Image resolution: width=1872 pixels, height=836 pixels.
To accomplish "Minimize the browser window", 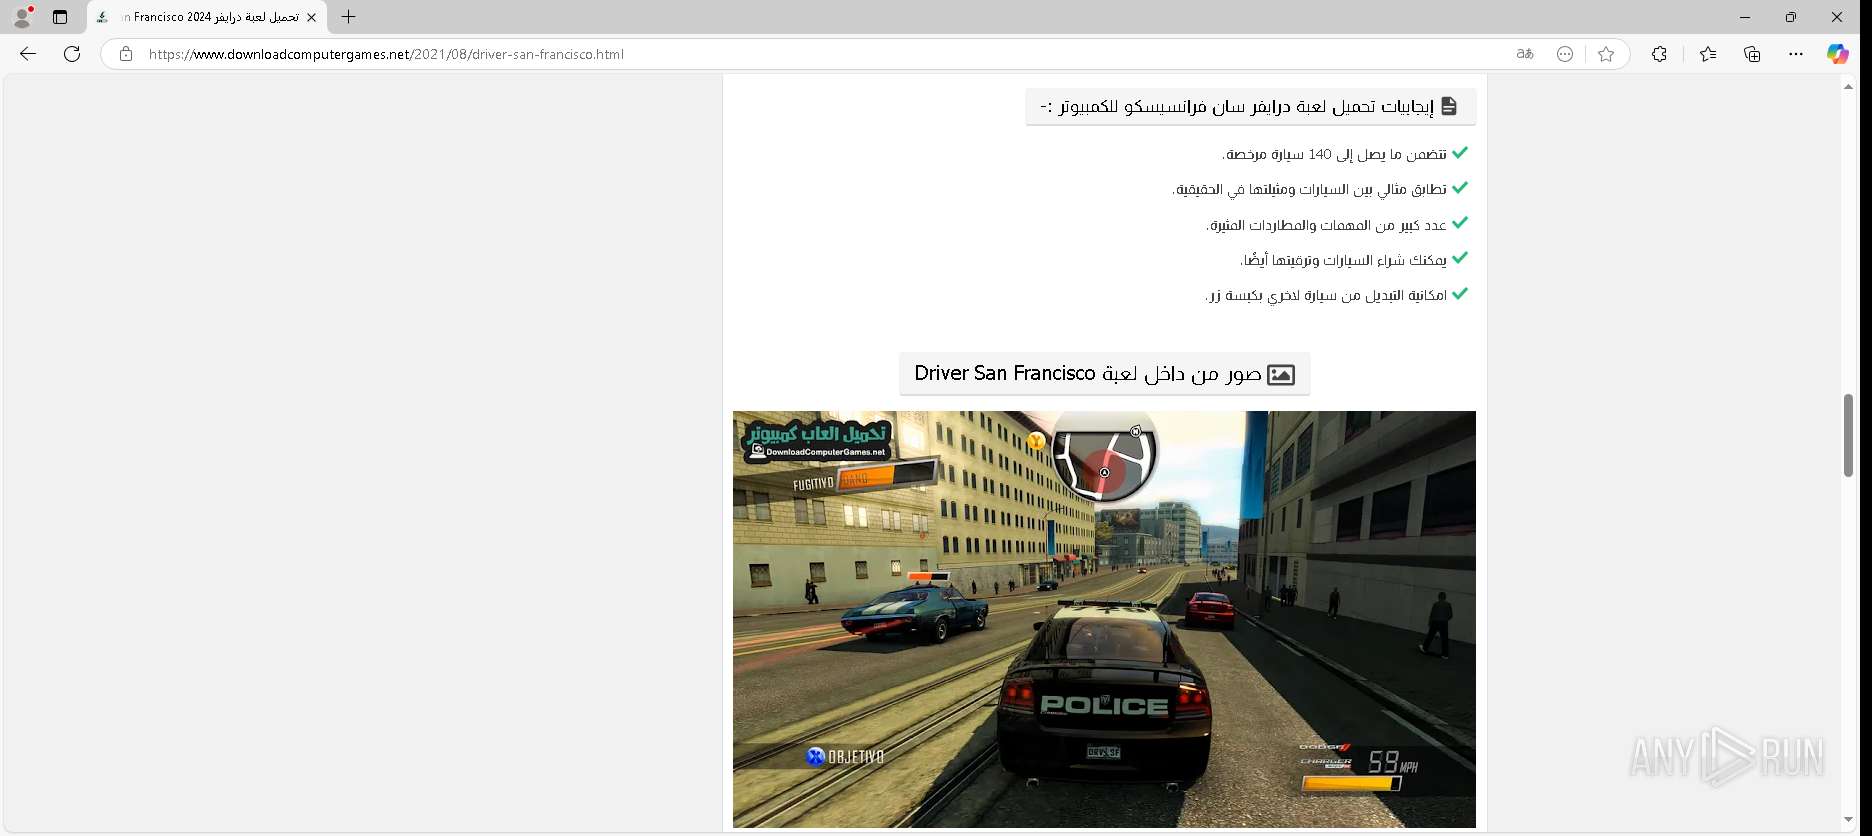I will click(x=1745, y=17).
